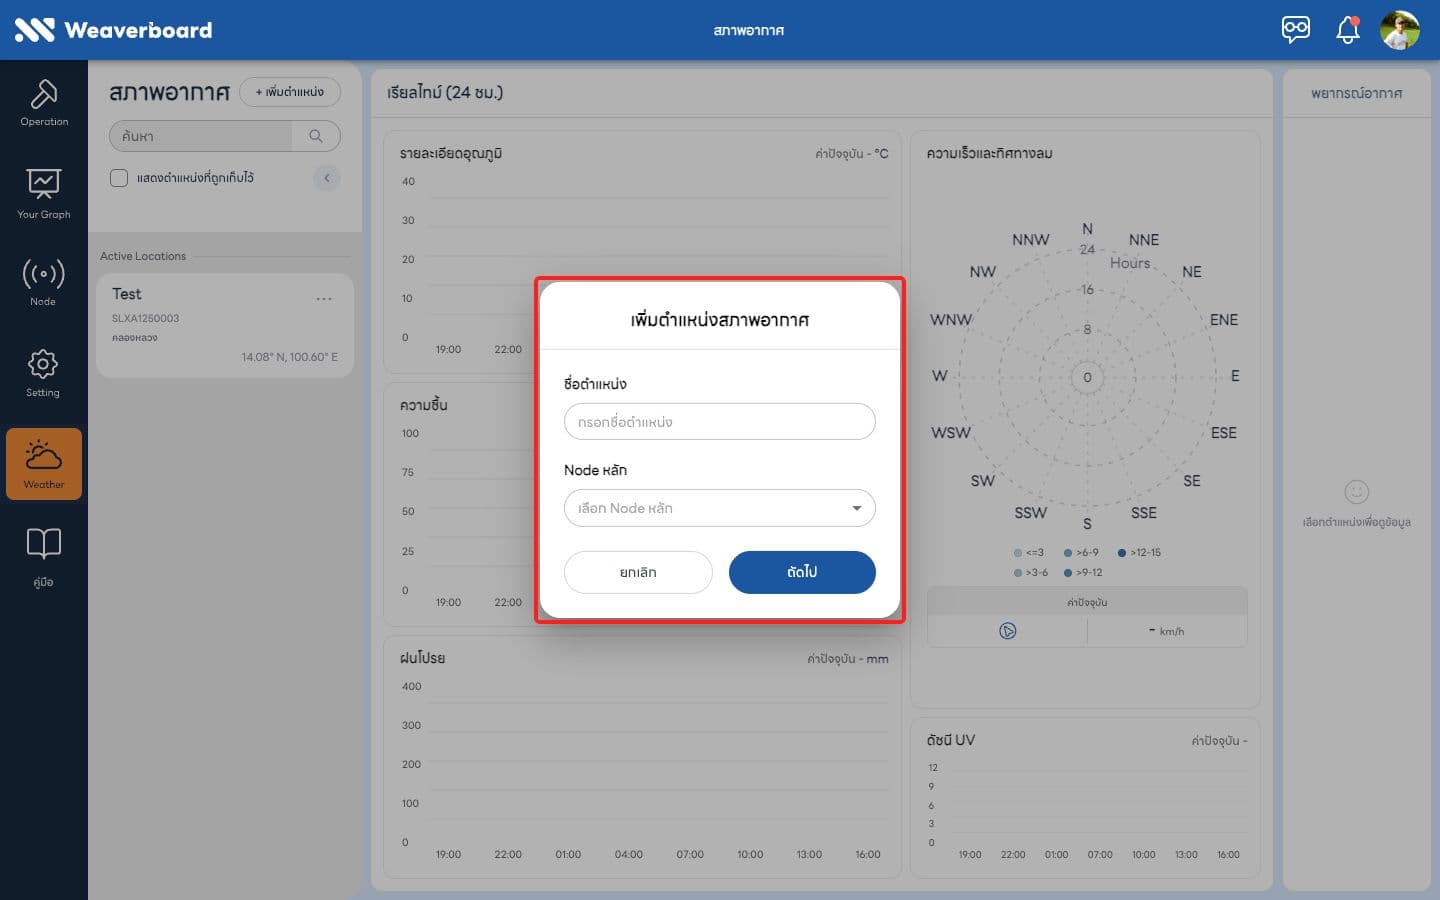Select the Test location card
Image resolution: width=1440 pixels, height=900 pixels.
coord(225,326)
